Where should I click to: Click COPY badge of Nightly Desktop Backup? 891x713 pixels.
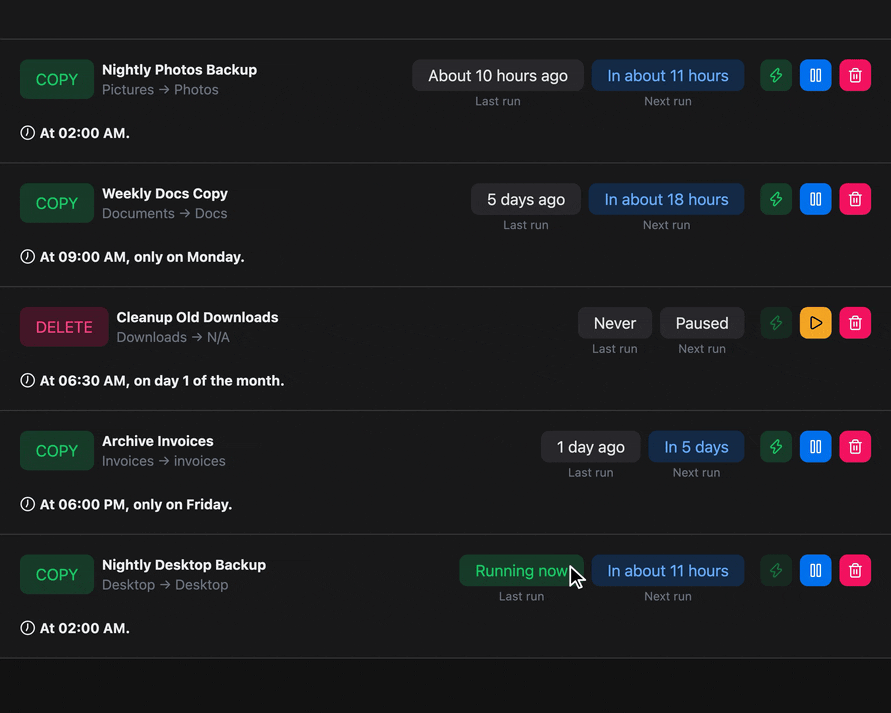pyautogui.click(x=57, y=575)
